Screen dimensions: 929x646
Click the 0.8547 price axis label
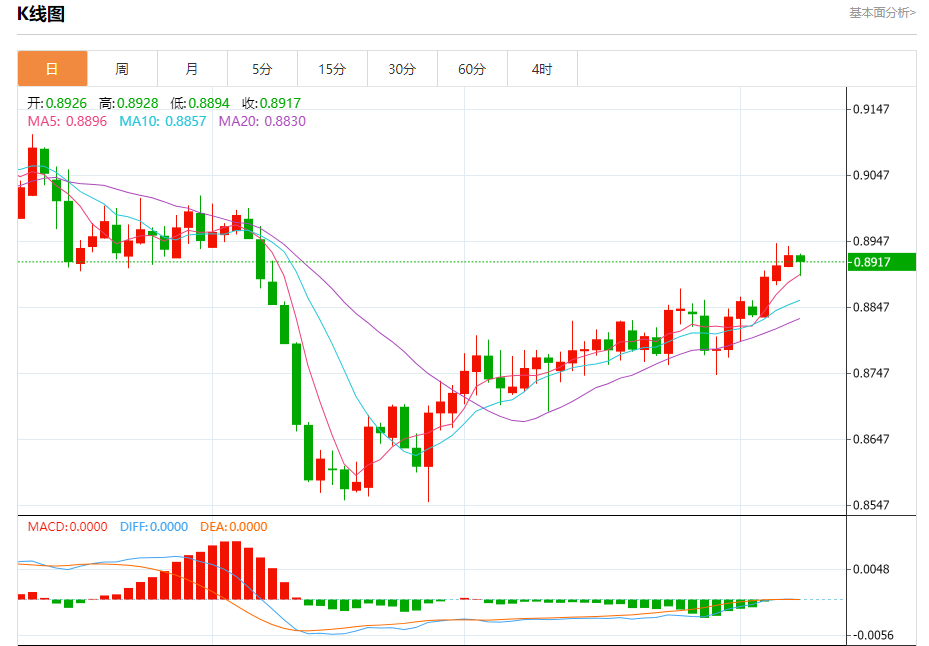tap(871, 505)
